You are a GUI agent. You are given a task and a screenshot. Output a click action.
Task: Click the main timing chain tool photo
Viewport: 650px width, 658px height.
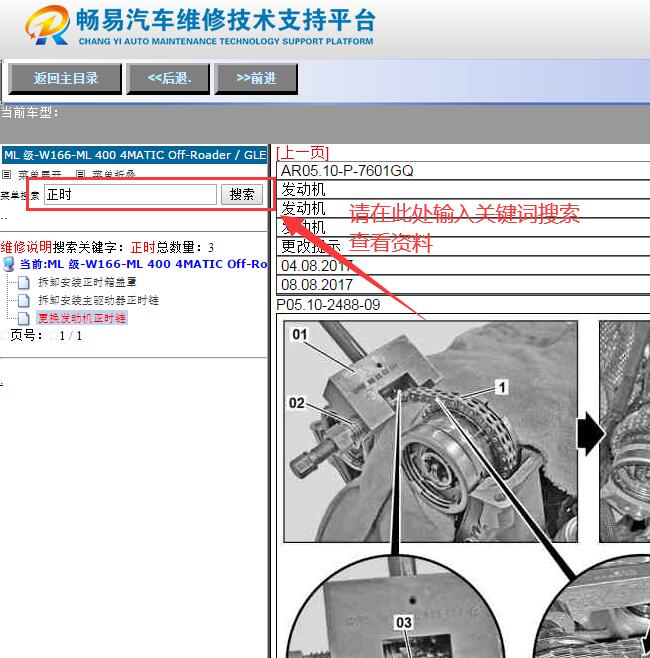pos(431,431)
